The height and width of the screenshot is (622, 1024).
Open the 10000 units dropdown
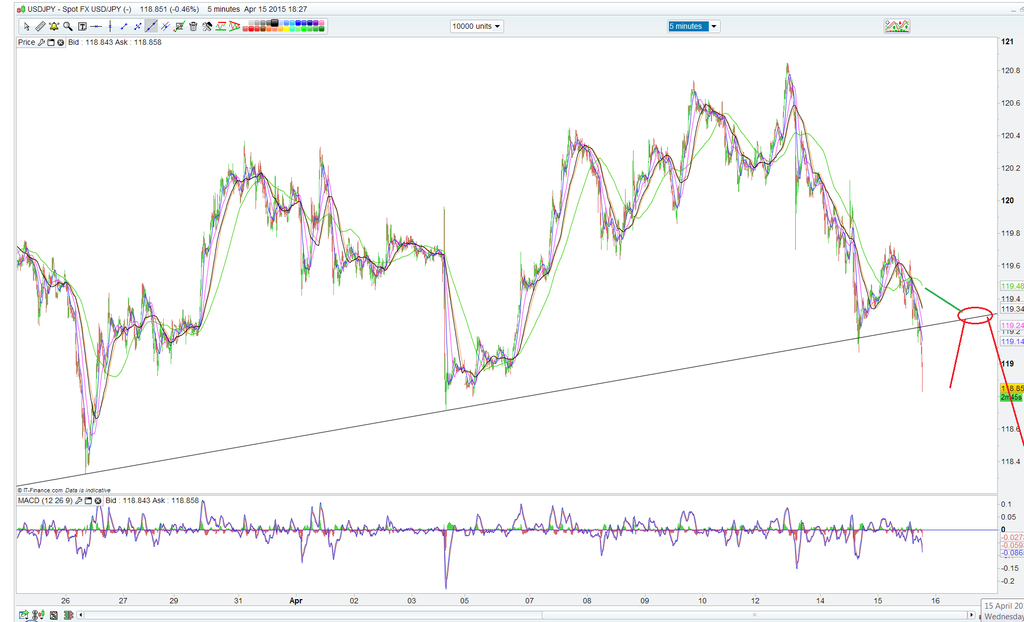click(x=477, y=26)
